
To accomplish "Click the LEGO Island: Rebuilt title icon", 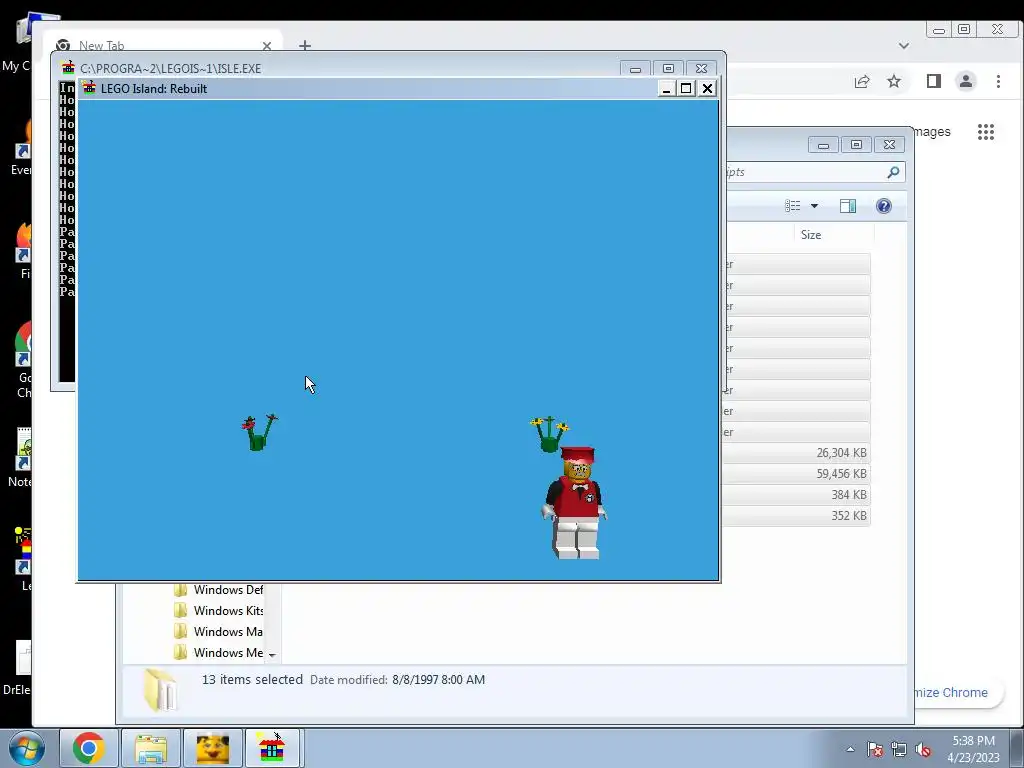I will click(x=89, y=88).
